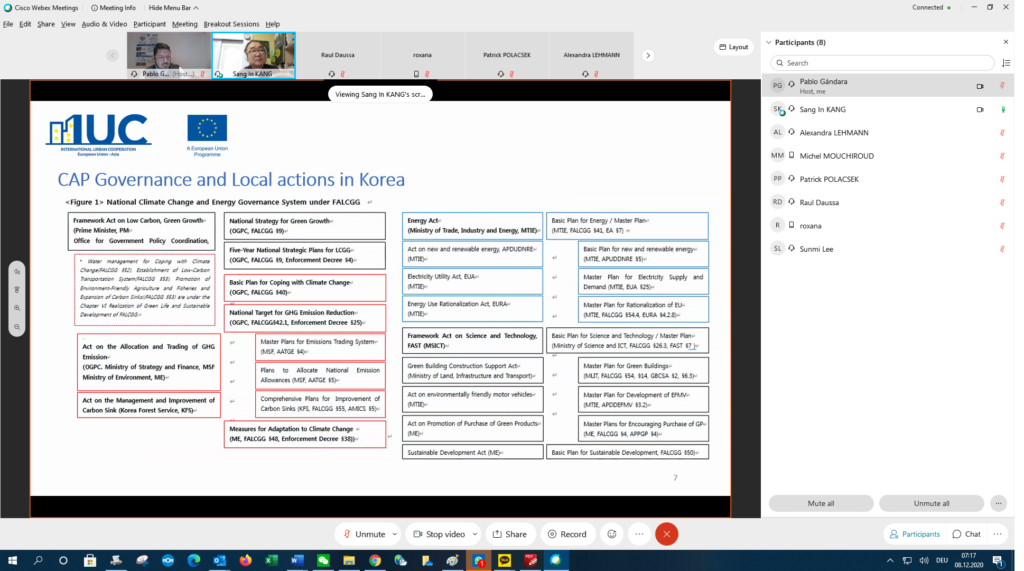Close the Participants panel
Image resolution: width=1024 pixels, height=571 pixels.
(1006, 42)
